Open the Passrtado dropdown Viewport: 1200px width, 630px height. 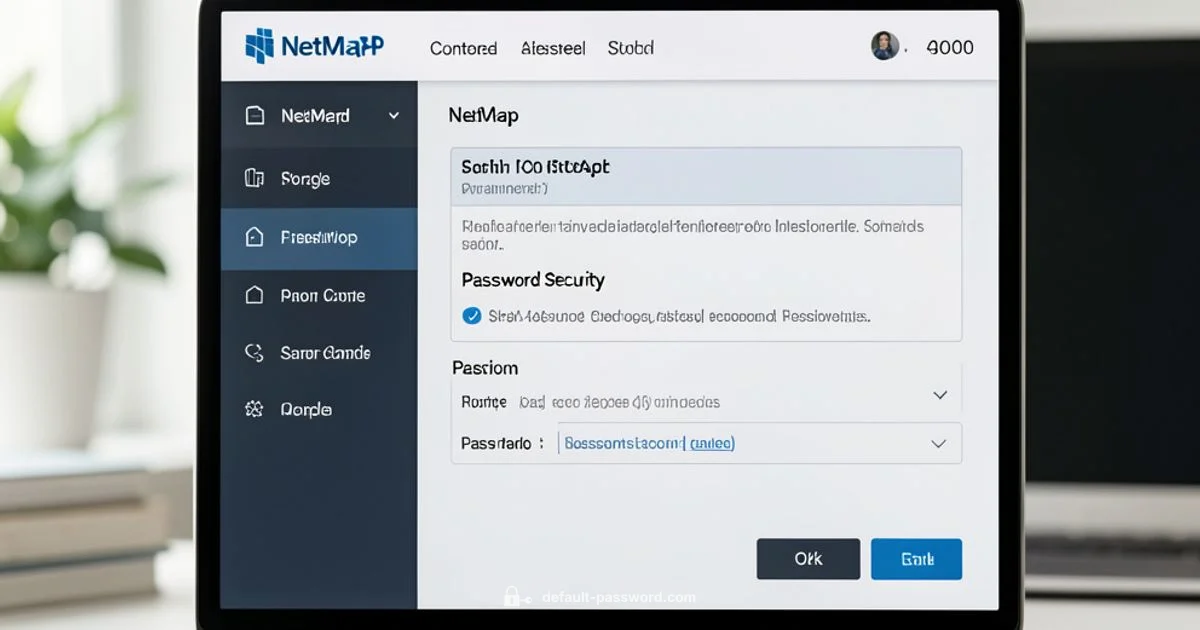937,443
